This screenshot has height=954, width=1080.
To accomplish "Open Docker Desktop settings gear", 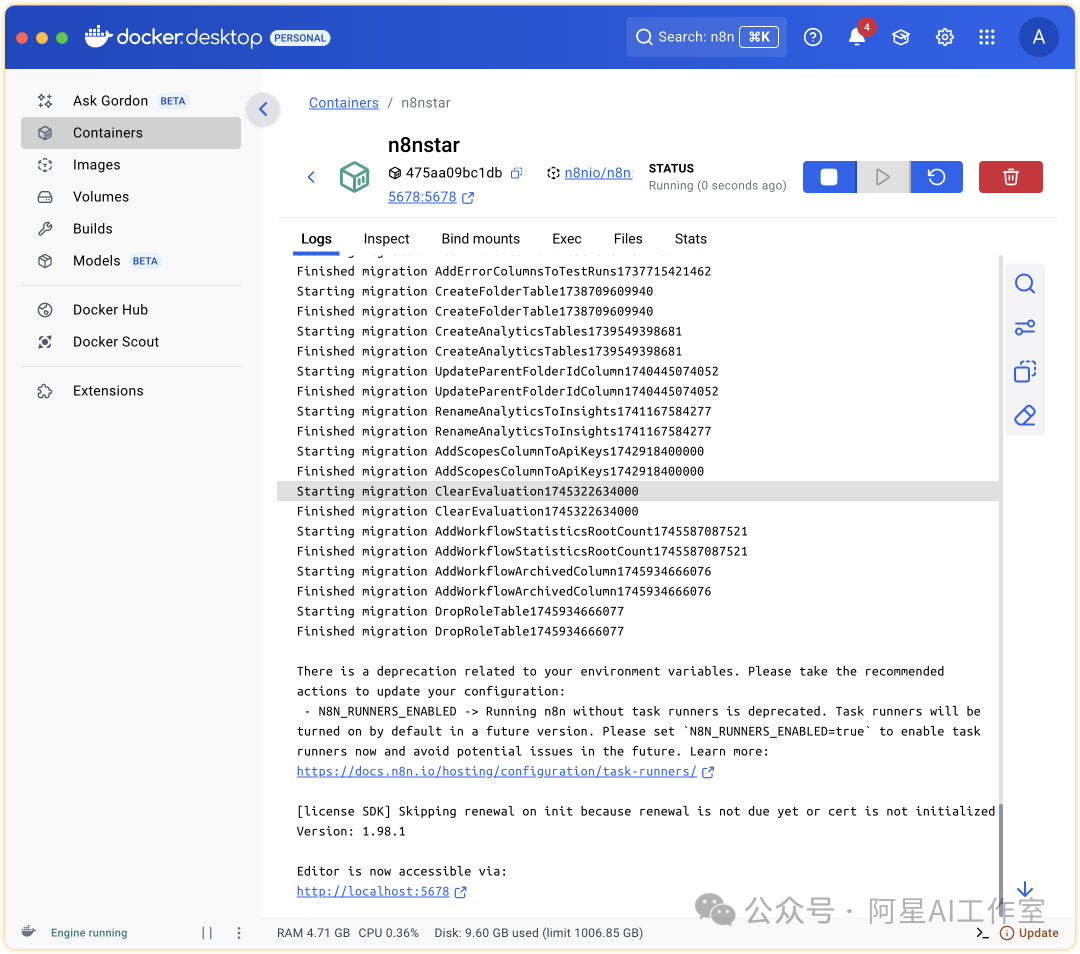I will pyautogui.click(x=944, y=37).
